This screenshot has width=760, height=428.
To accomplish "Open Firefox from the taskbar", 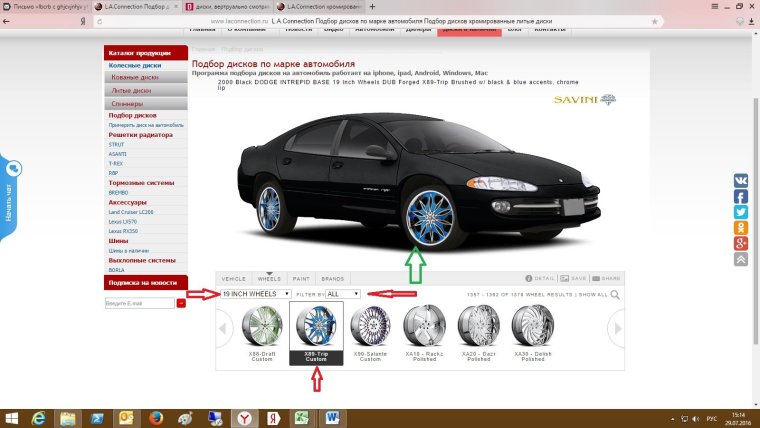I will click(x=156, y=418).
